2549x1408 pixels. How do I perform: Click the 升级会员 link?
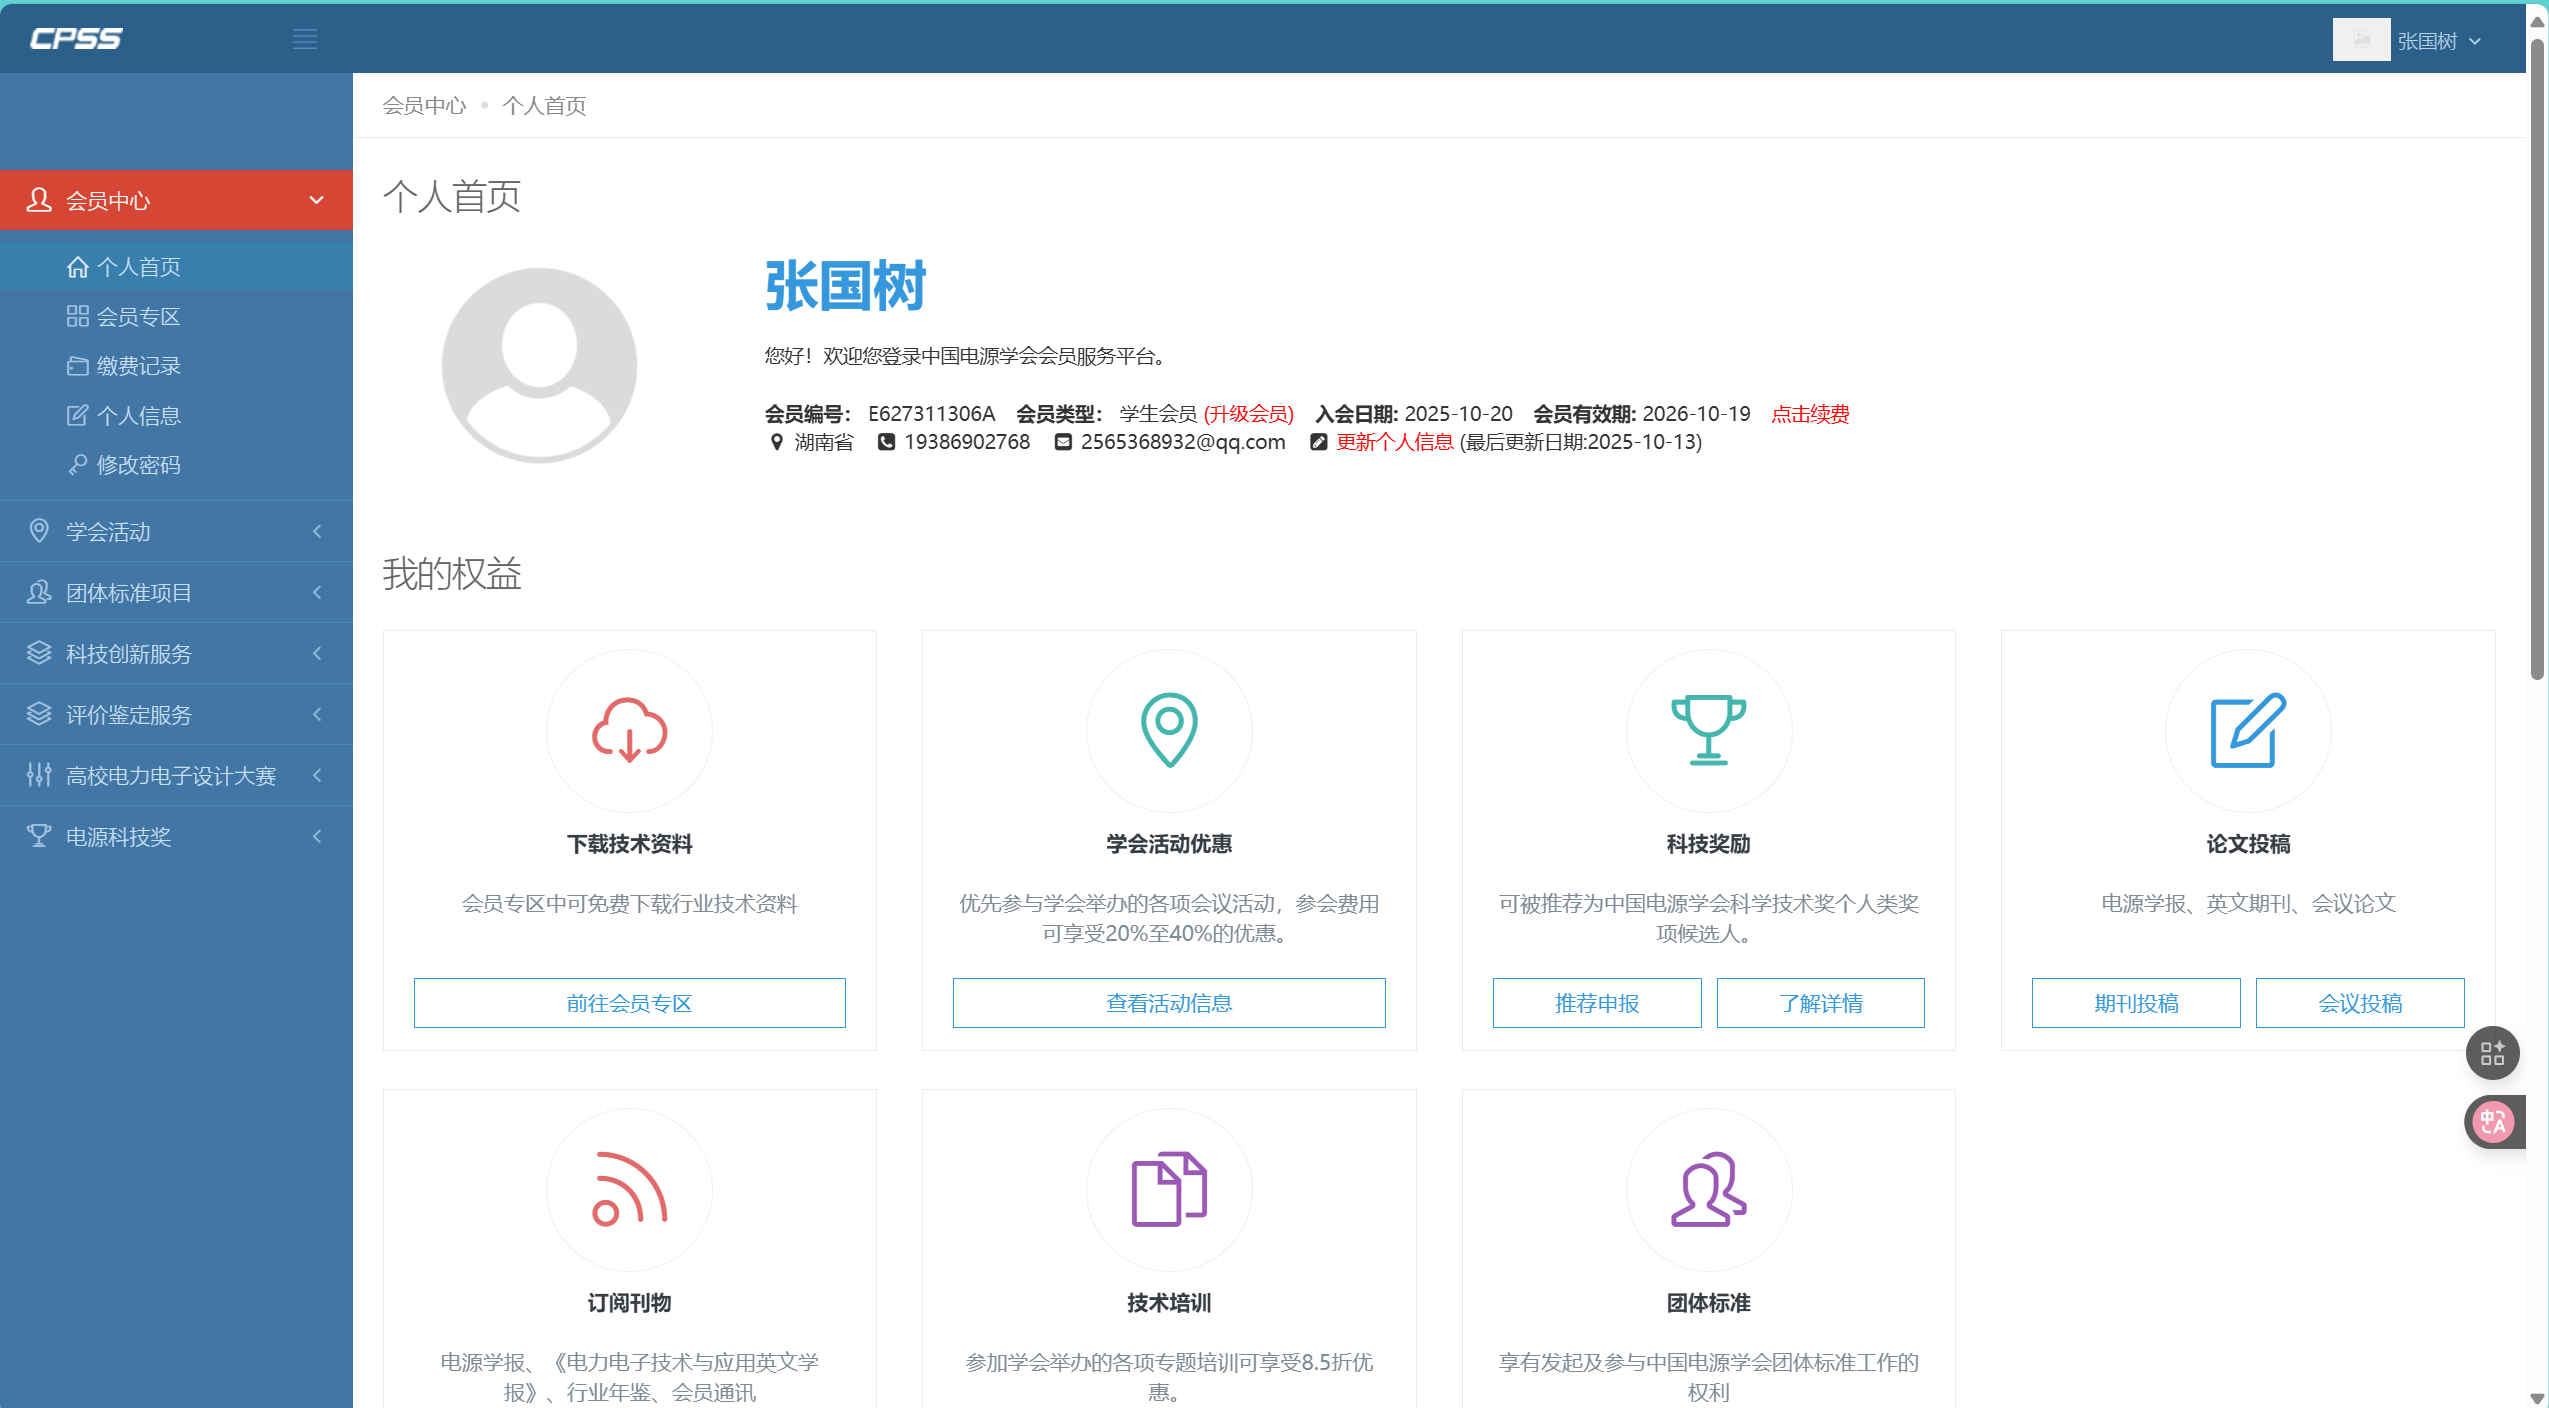pyautogui.click(x=1248, y=413)
